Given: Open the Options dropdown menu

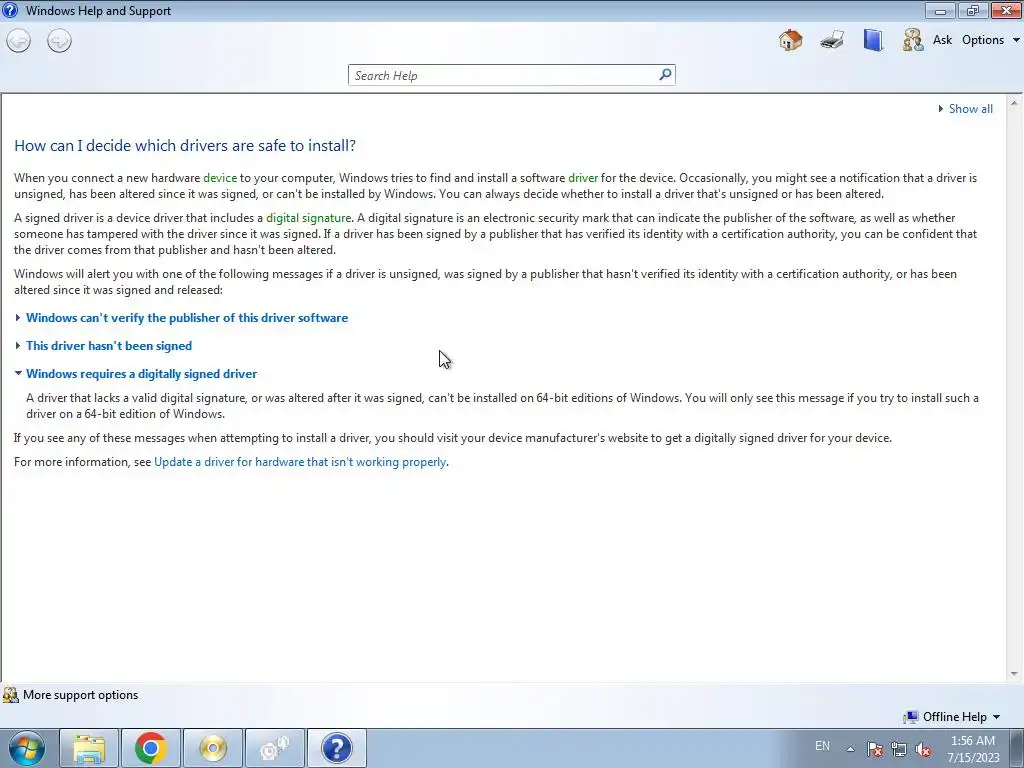Looking at the screenshot, I should (x=990, y=40).
